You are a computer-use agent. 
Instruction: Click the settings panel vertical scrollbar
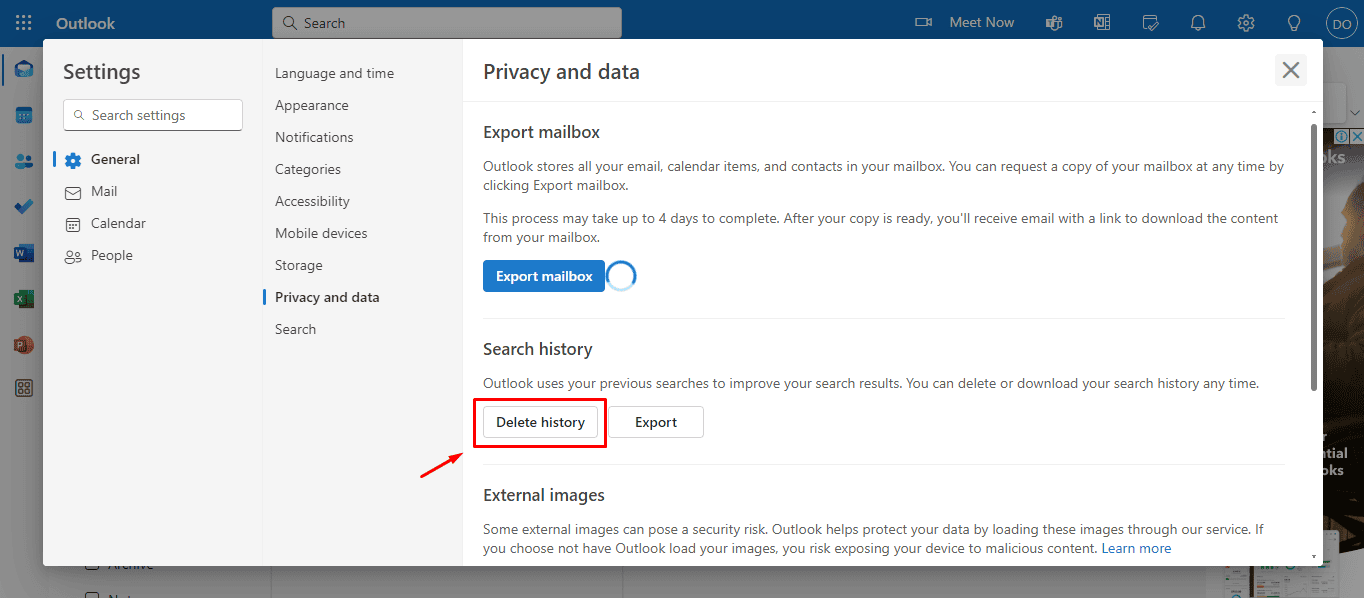pos(1313,257)
